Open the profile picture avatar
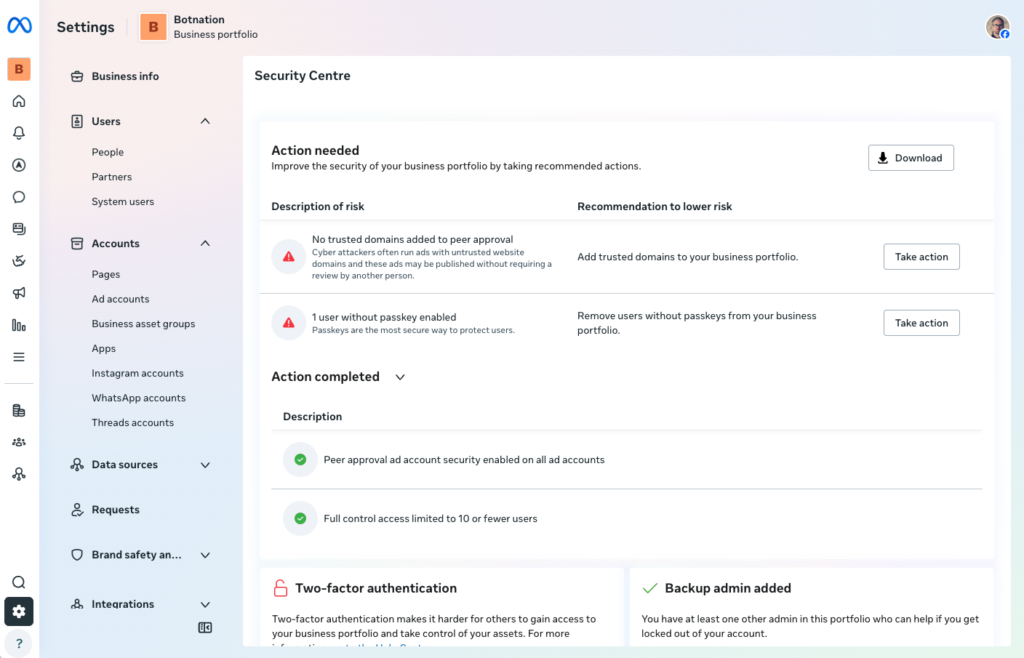The image size is (1024, 658). pyautogui.click(x=997, y=27)
